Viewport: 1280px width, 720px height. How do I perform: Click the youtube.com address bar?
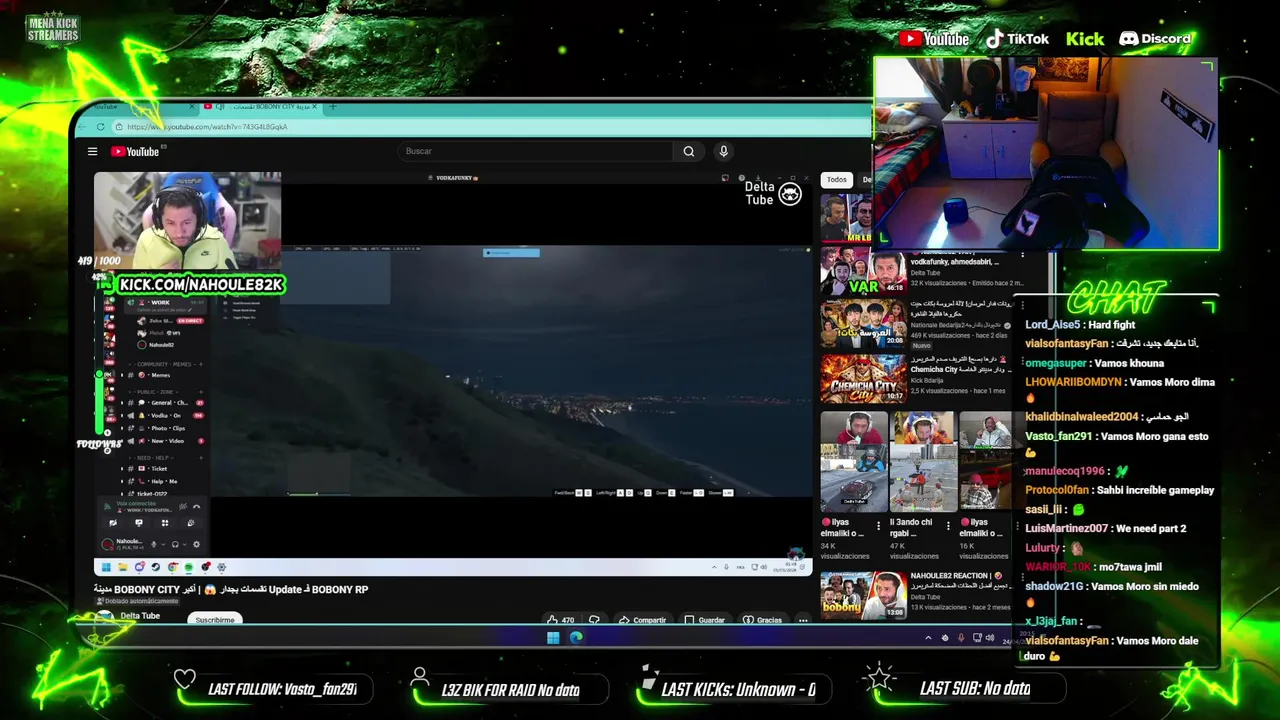[490, 127]
